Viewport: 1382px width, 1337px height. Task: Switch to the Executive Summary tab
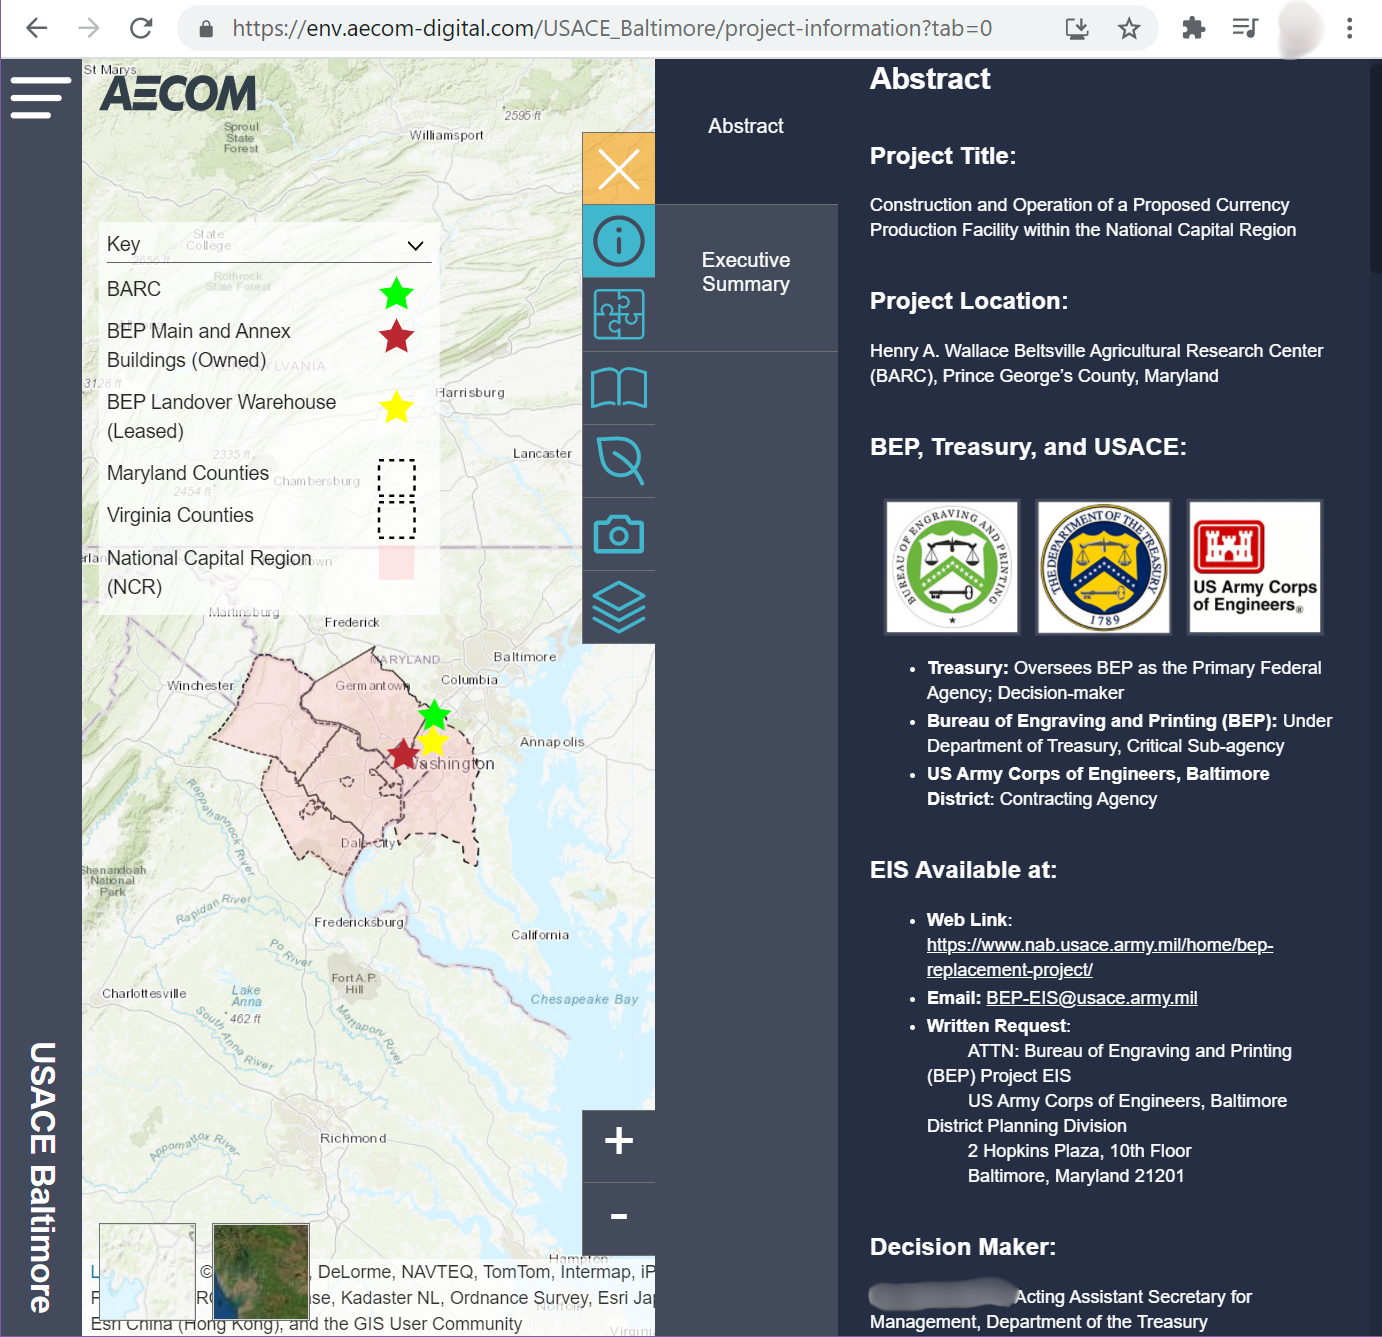click(745, 272)
